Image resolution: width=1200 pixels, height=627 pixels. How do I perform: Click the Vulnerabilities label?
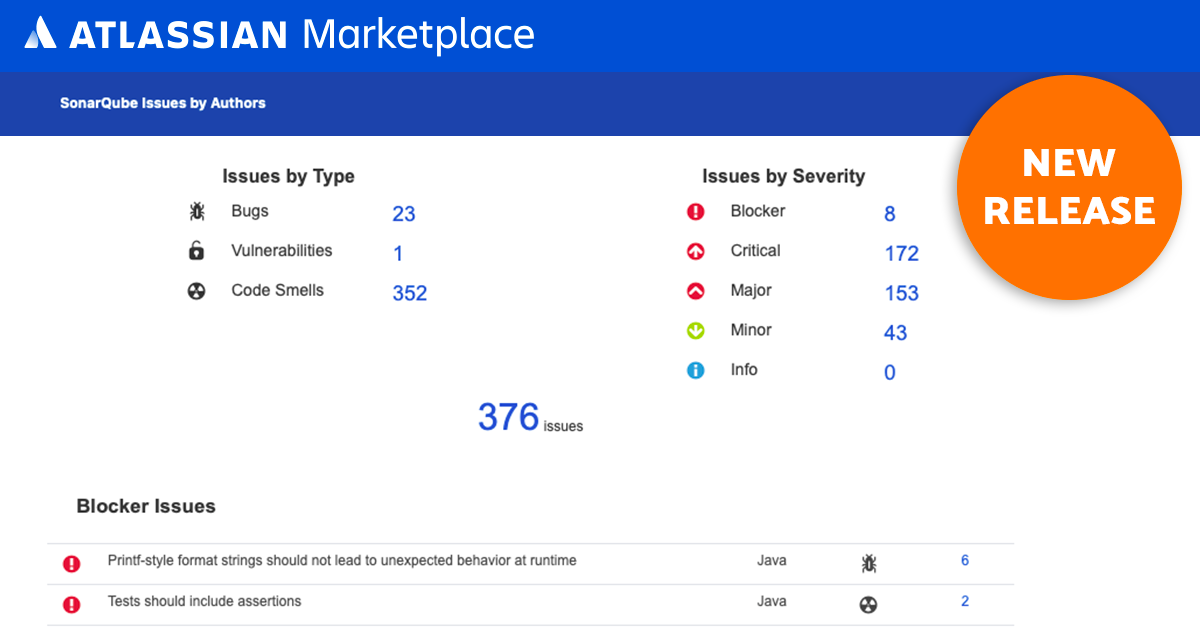point(282,251)
